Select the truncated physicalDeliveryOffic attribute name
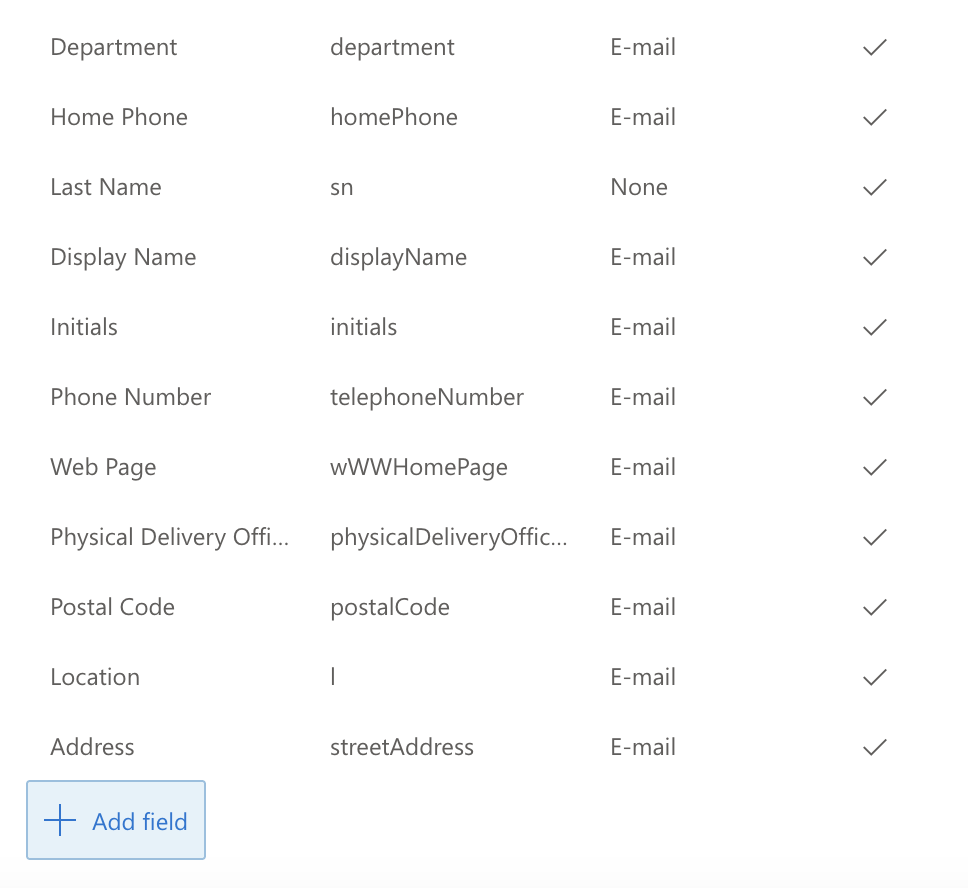The image size is (968, 888). point(448,537)
